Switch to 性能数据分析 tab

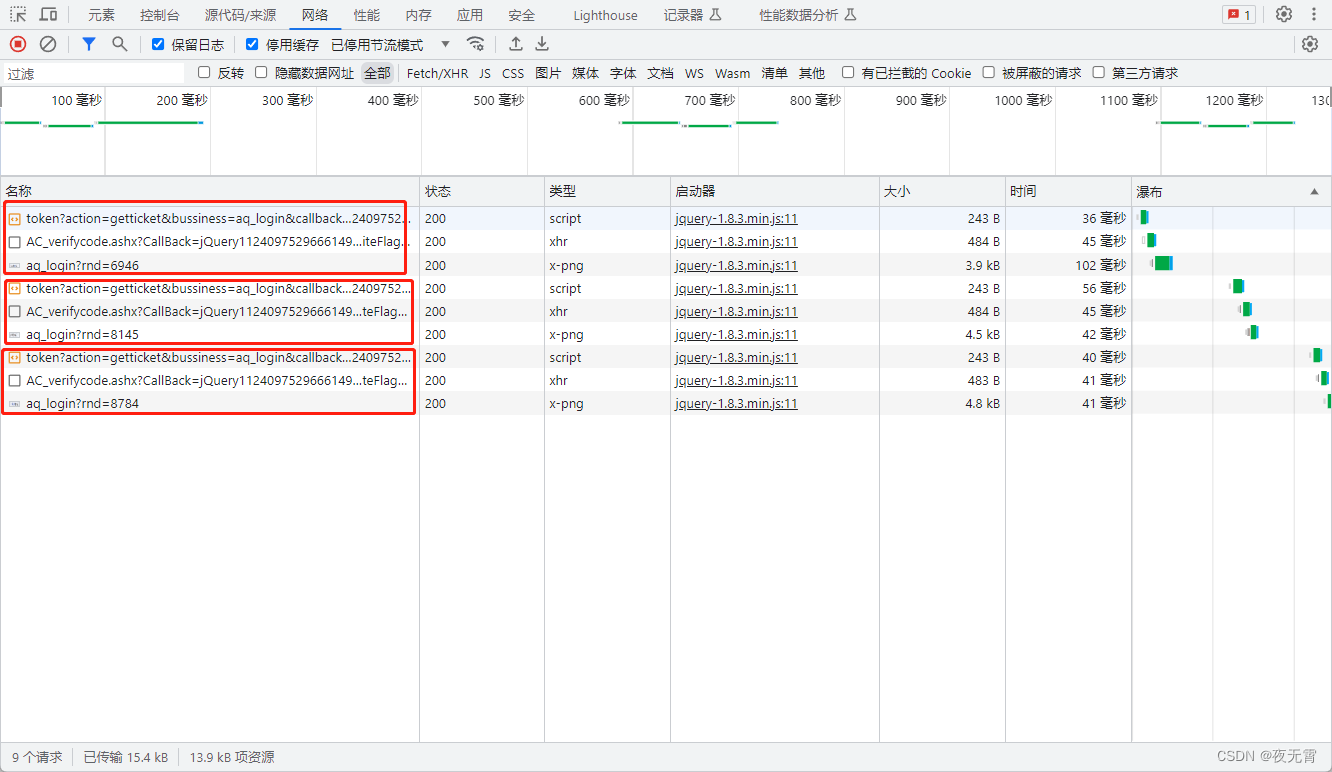pyautogui.click(x=807, y=15)
